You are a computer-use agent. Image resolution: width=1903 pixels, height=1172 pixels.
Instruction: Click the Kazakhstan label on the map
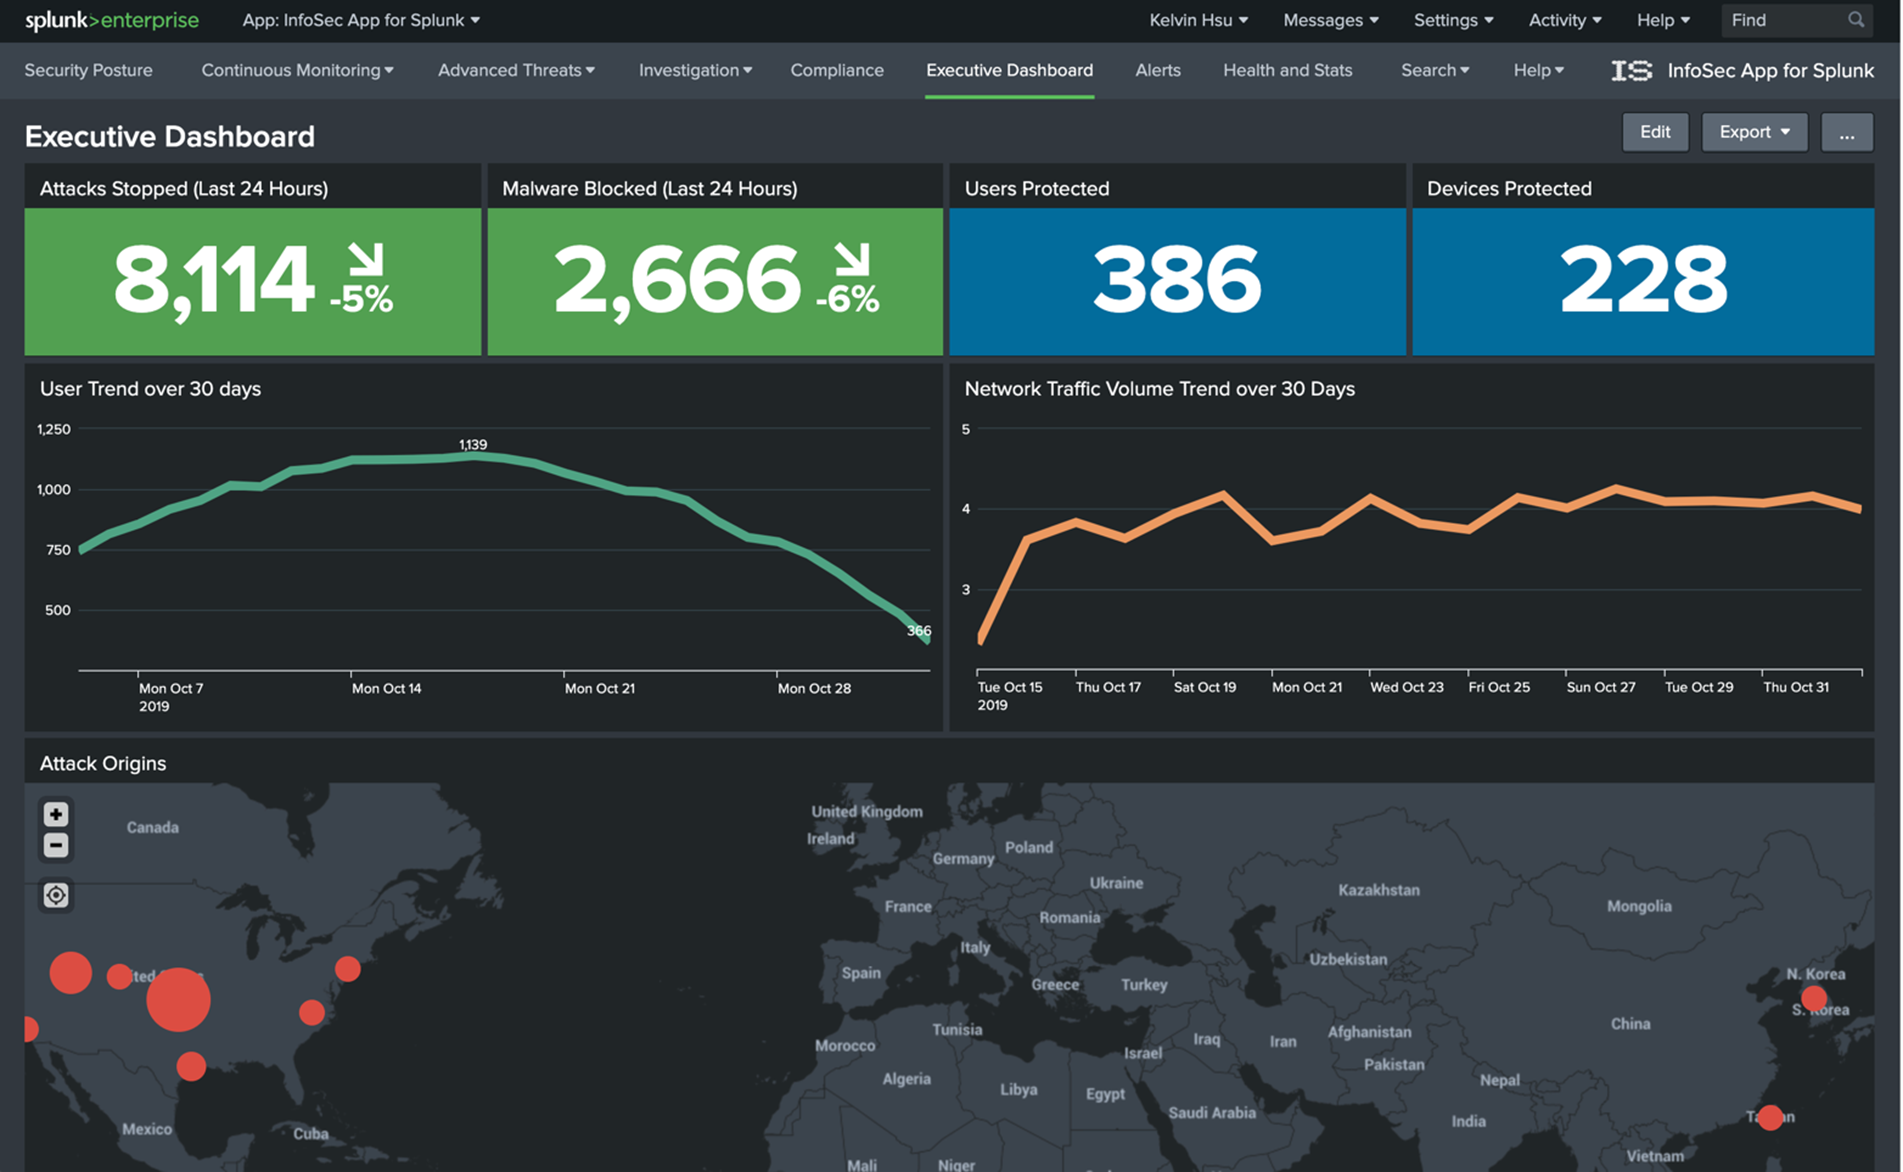point(1379,890)
